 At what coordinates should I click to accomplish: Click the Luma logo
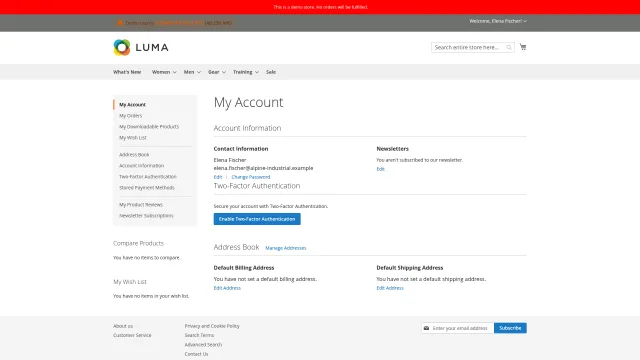141,47
